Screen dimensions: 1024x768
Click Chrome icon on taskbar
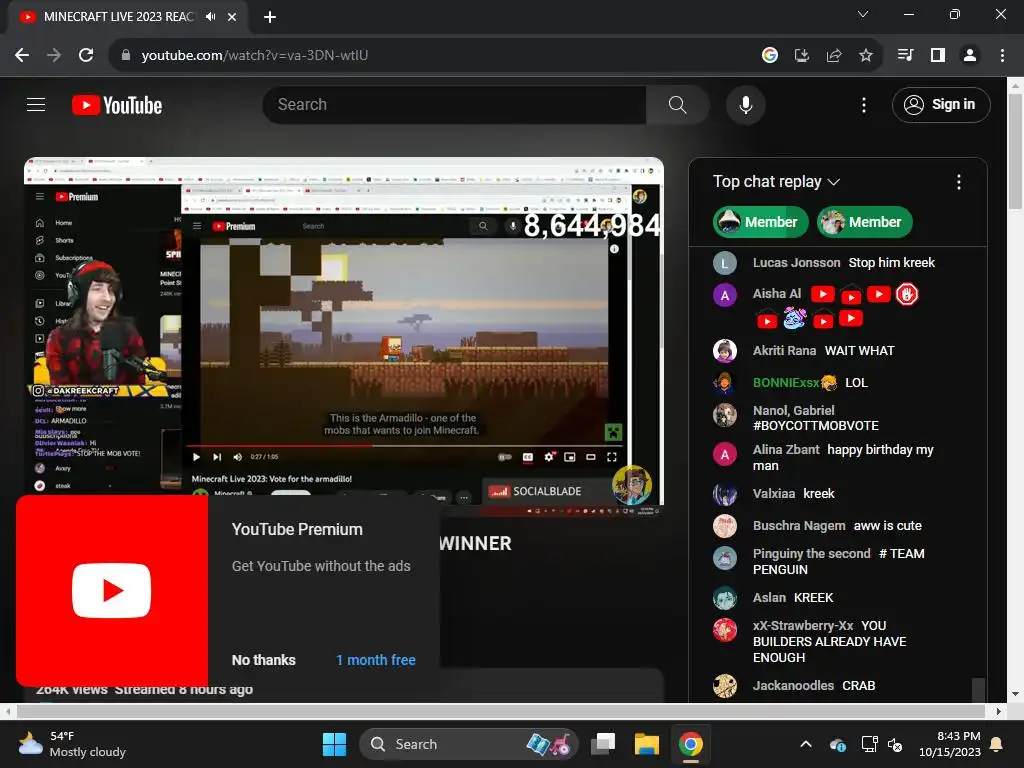click(x=690, y=744)
